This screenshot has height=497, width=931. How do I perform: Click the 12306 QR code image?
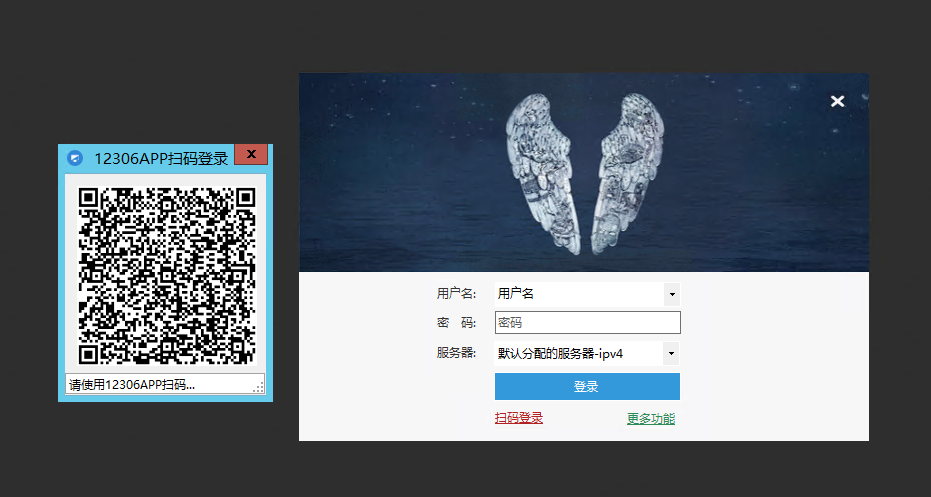tap(167, 276)
